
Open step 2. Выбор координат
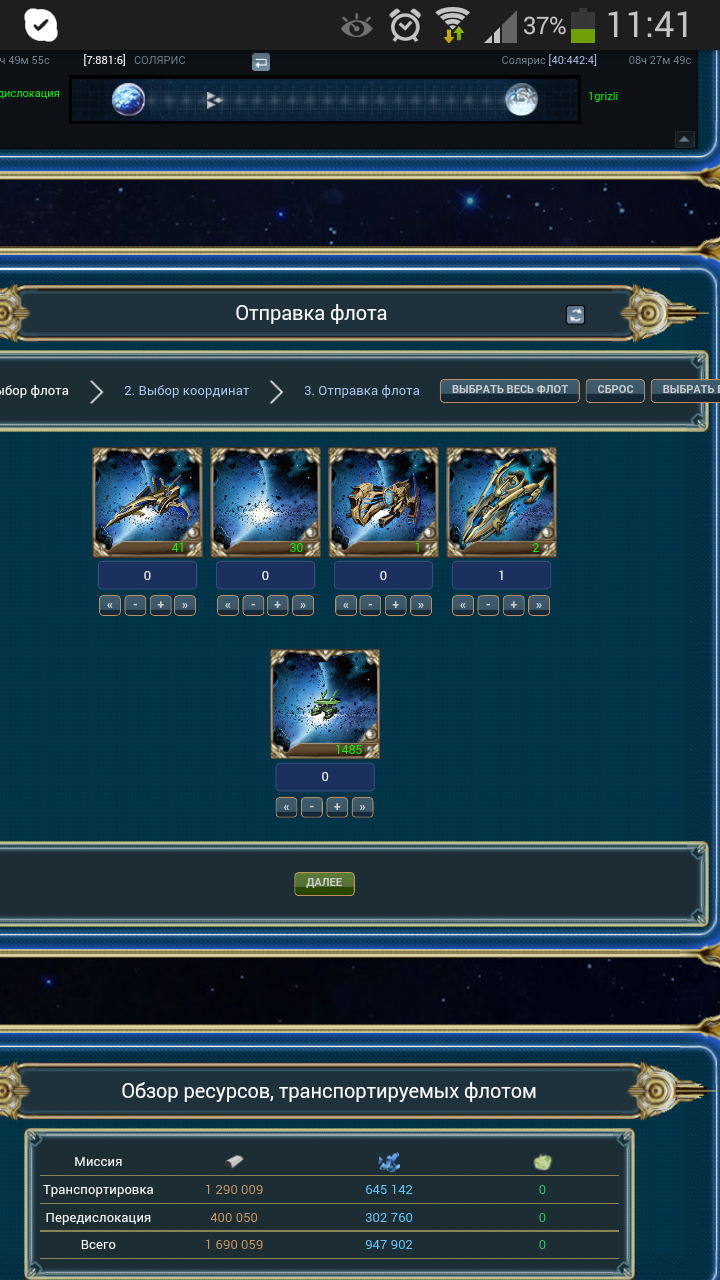coord(186,391)
